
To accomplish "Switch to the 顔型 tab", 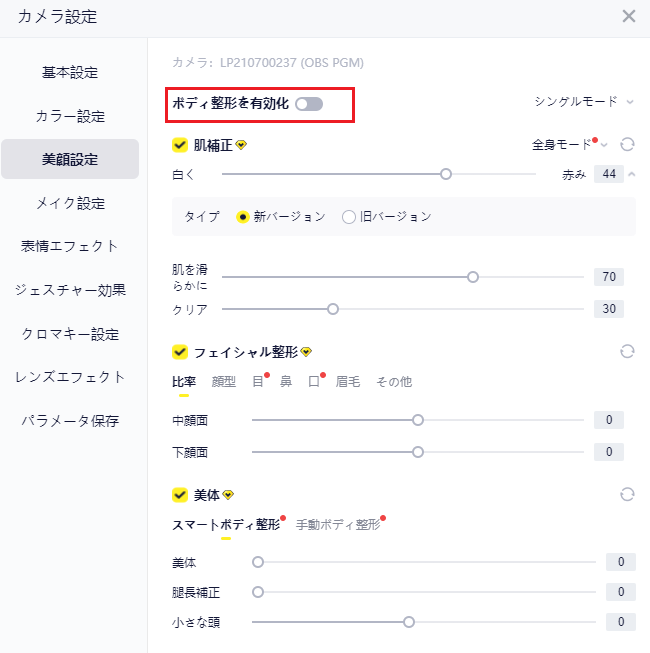I will 224,381.
